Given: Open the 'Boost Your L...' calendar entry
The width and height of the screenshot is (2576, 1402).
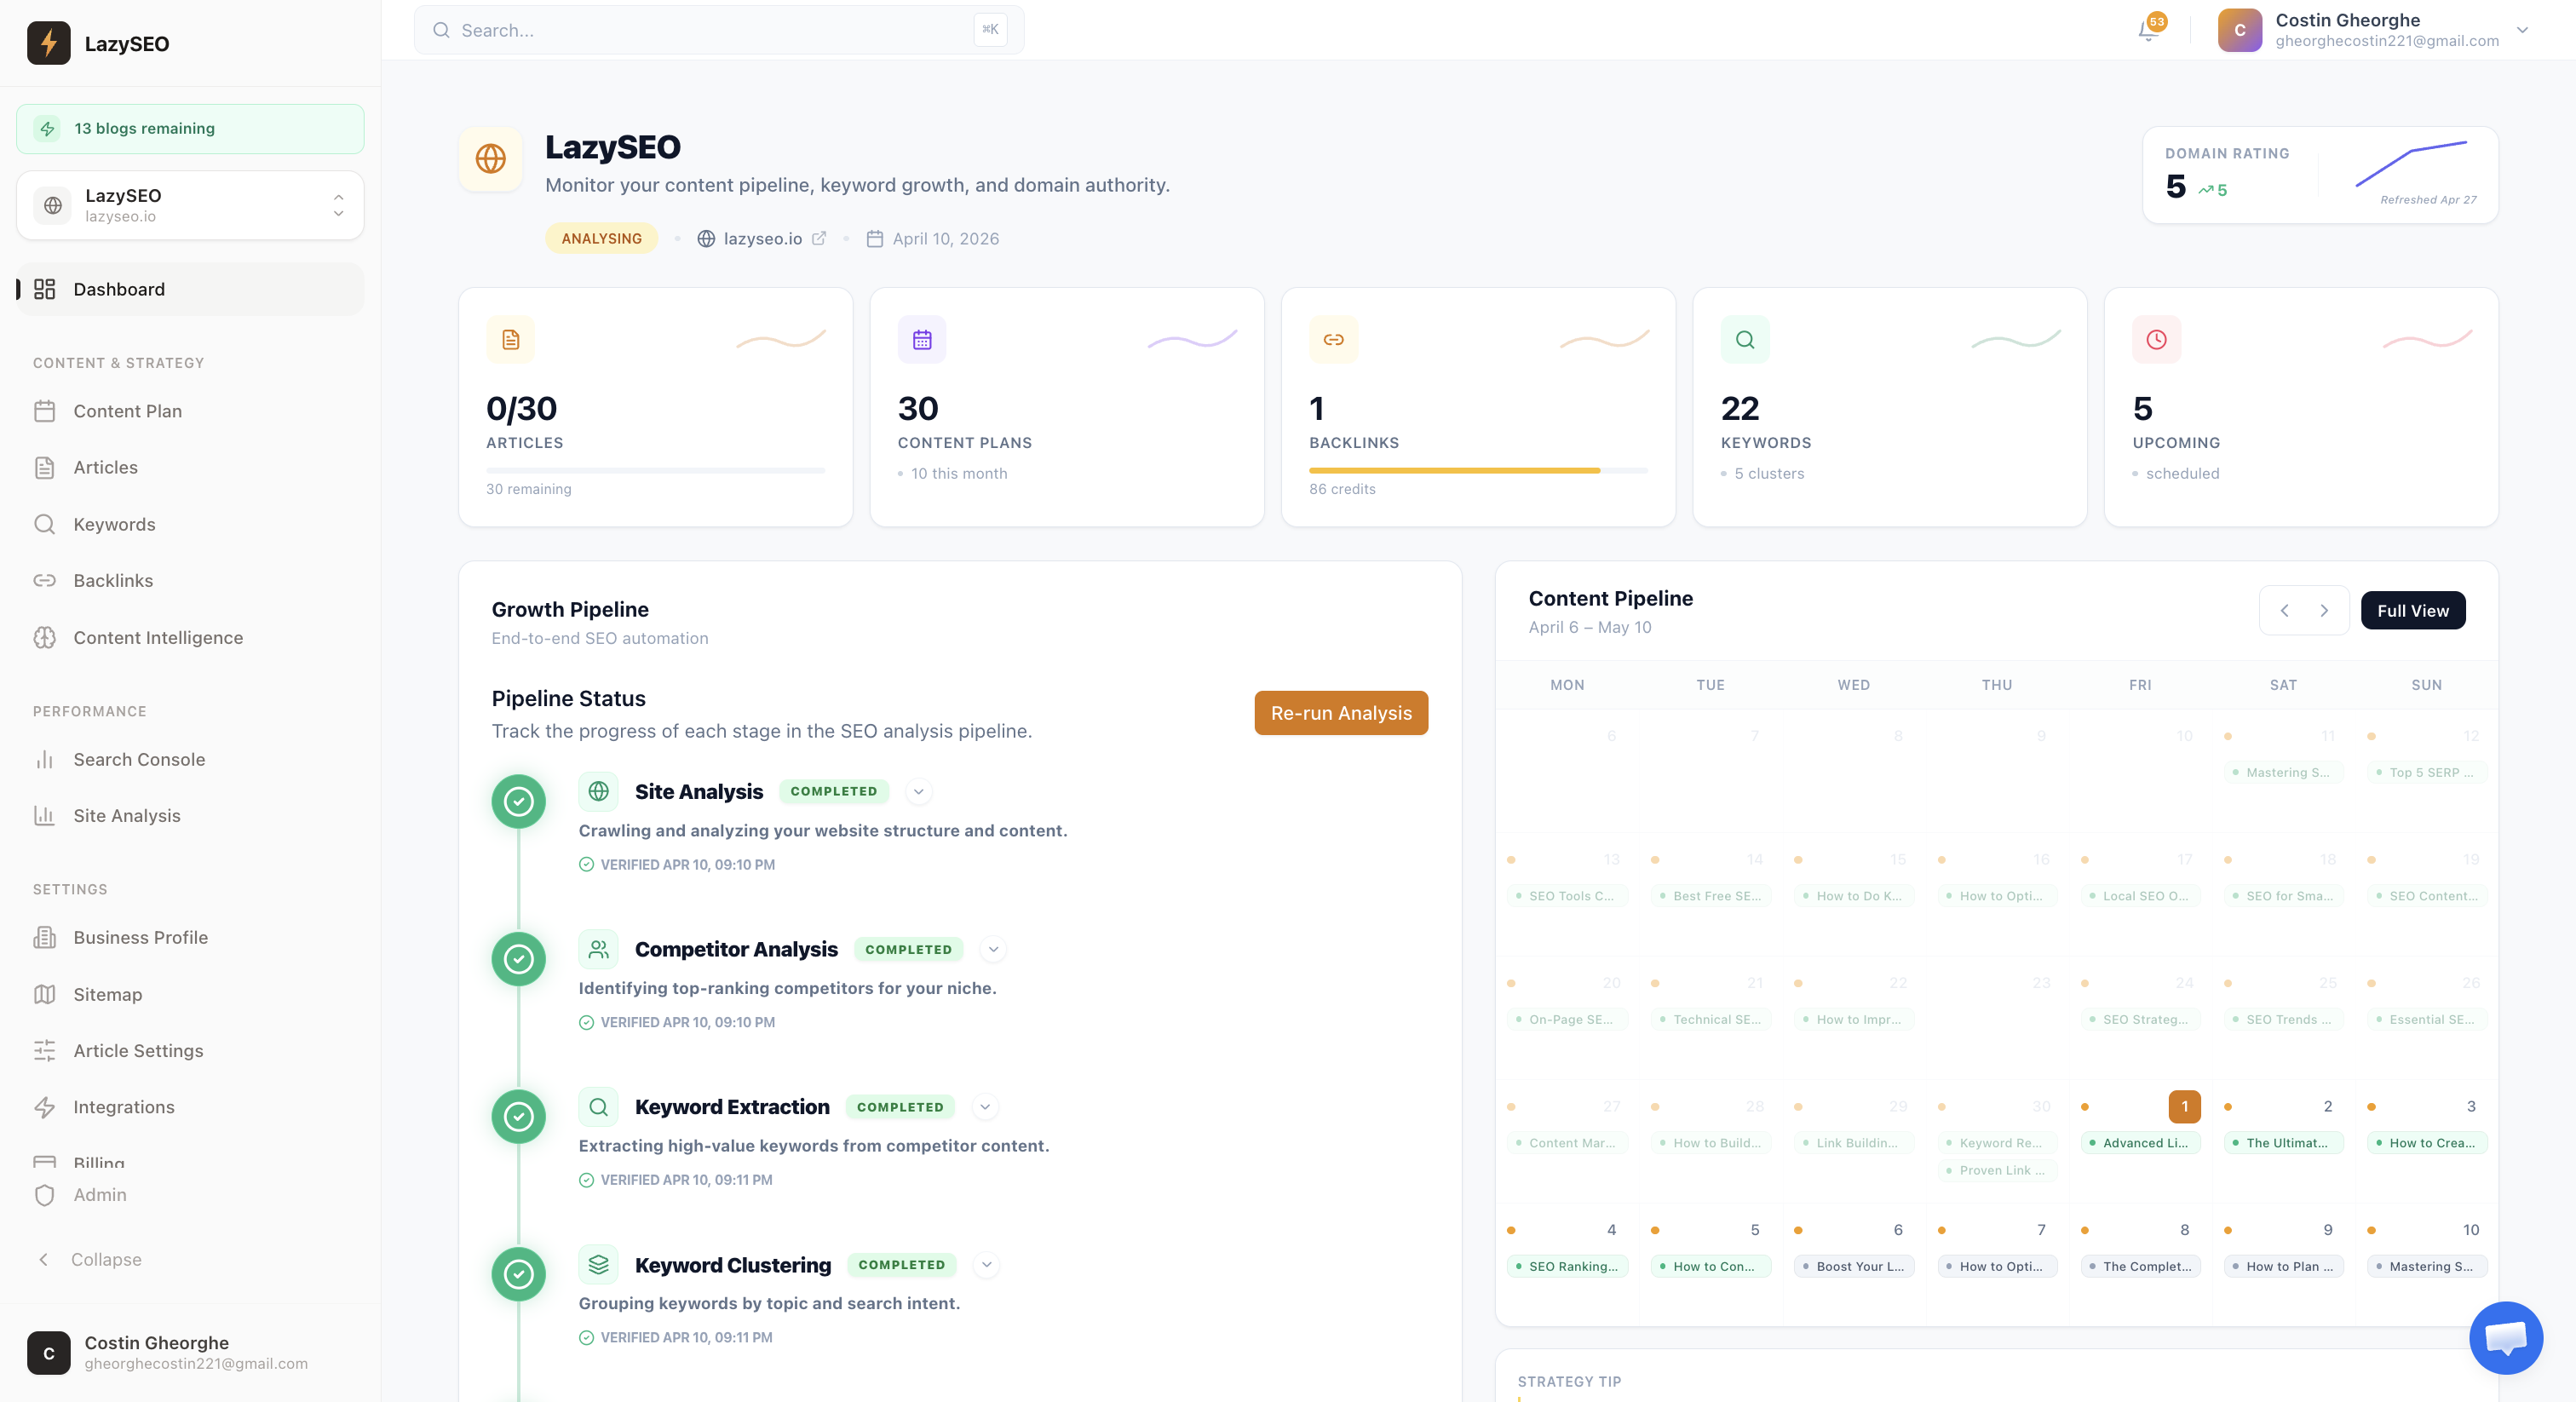Looking at the screenshot, I should click(x=1854, y=1266).
